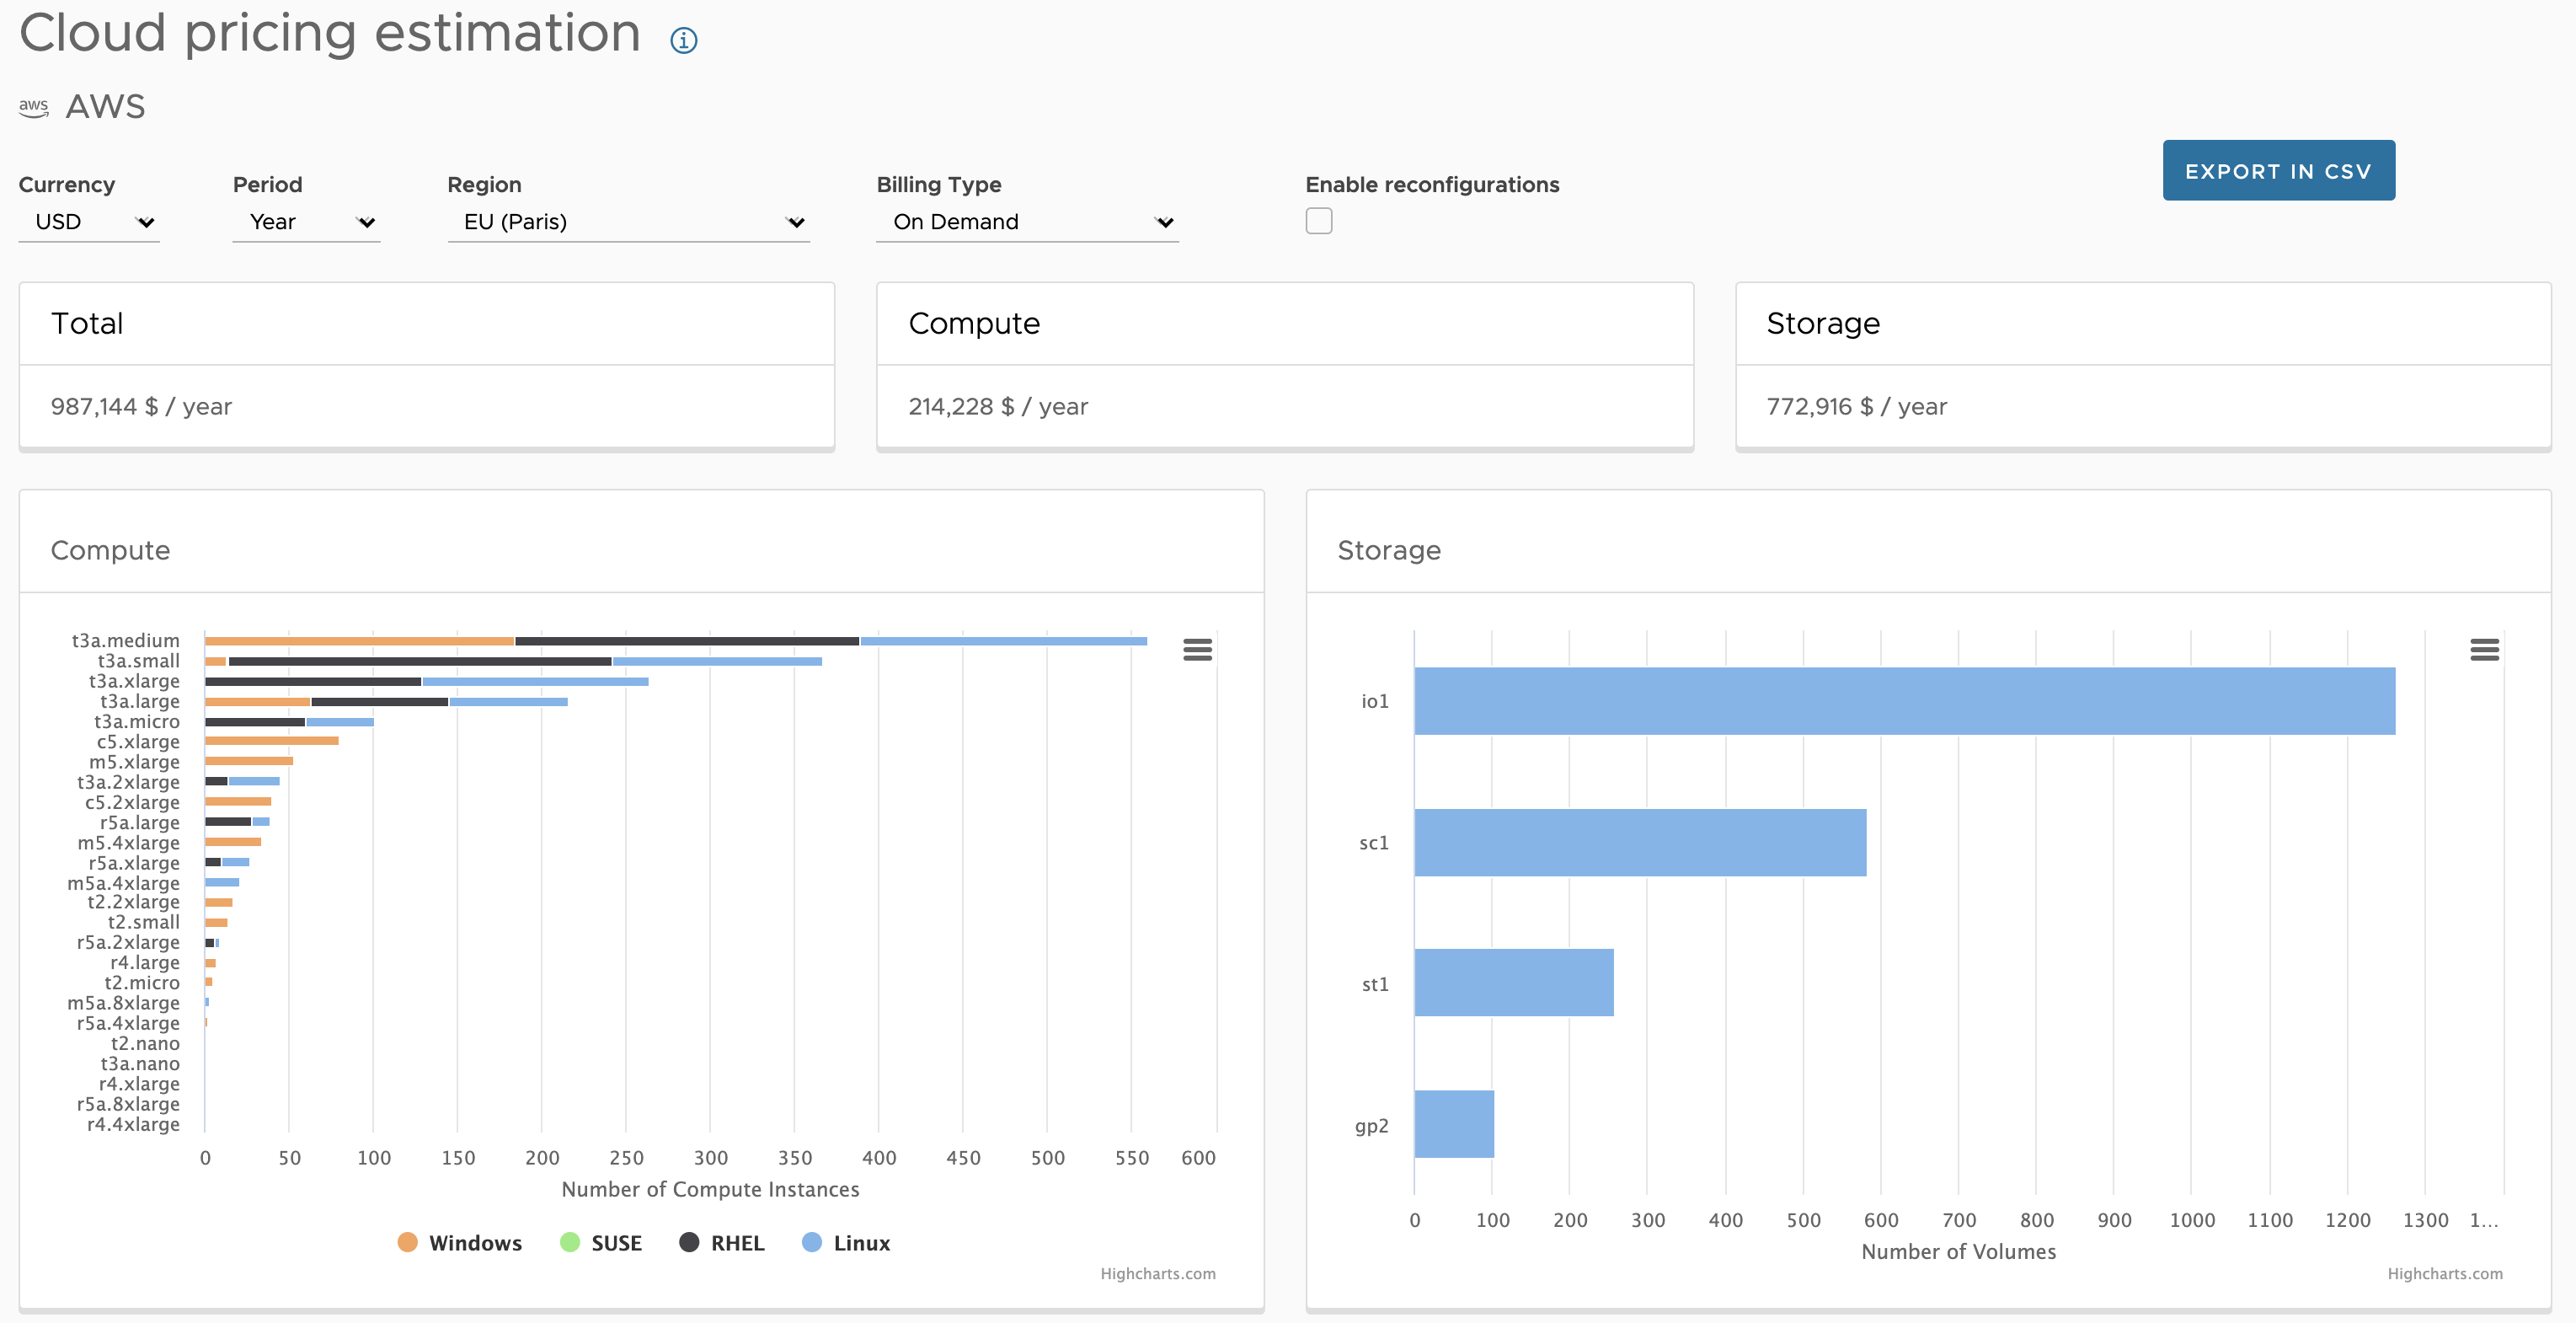Click the info icon beside Cloud pricing estimation
Screen dimensions: 2576x1323
pos(683,40)
